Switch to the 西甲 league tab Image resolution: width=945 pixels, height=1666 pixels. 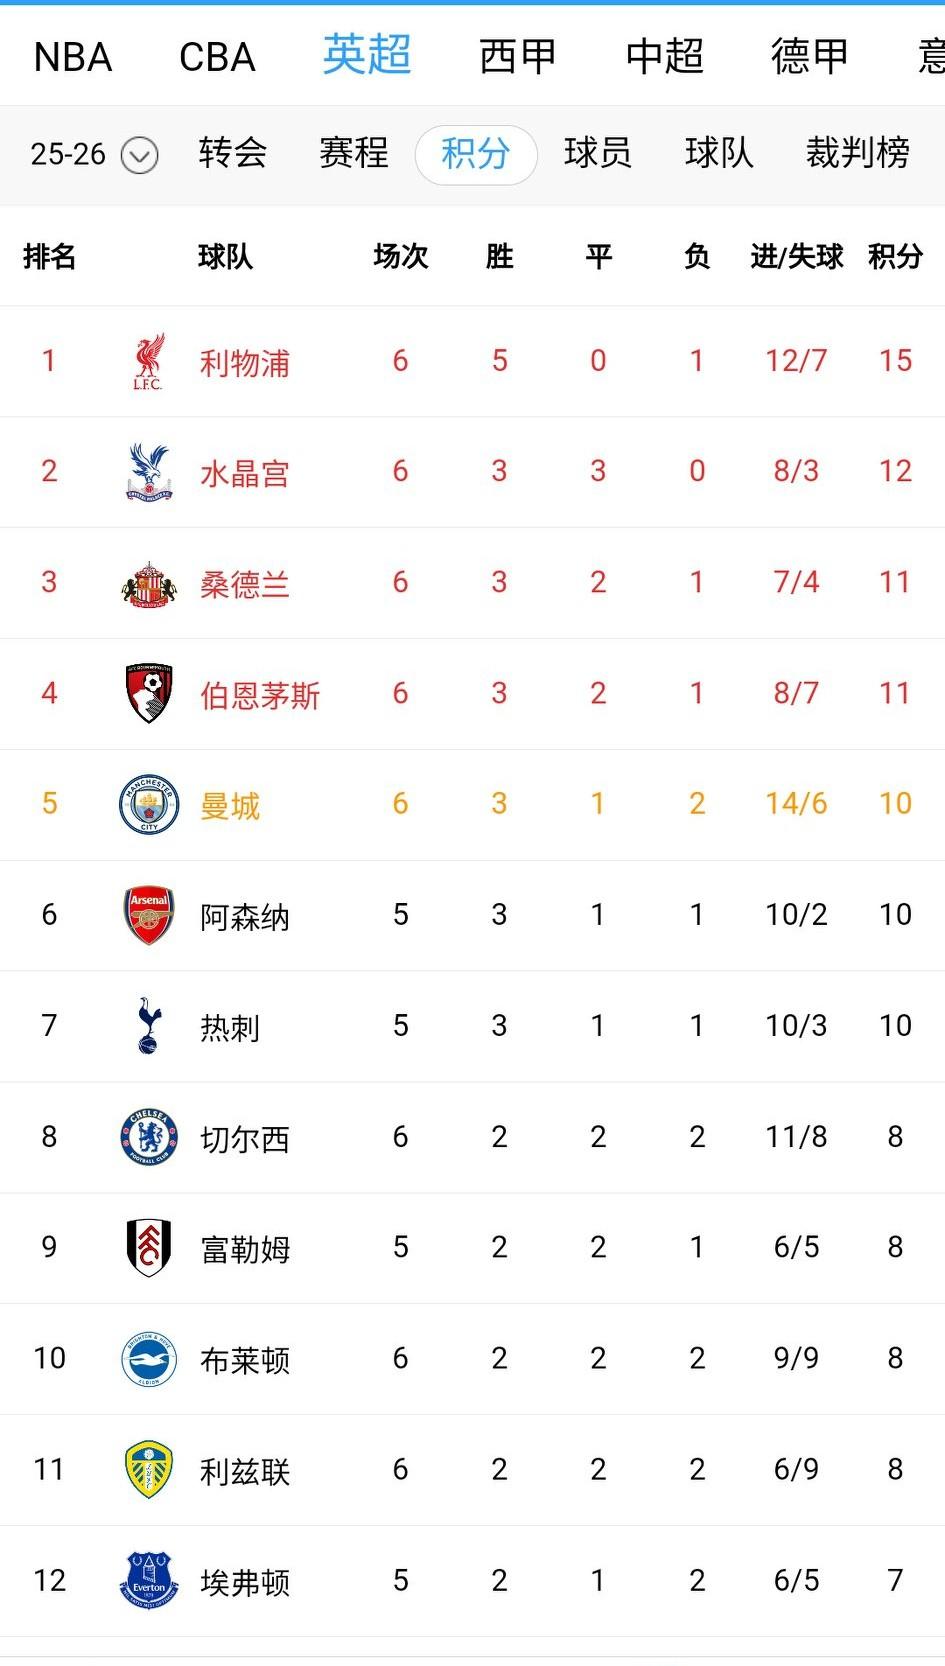[517, 57]
